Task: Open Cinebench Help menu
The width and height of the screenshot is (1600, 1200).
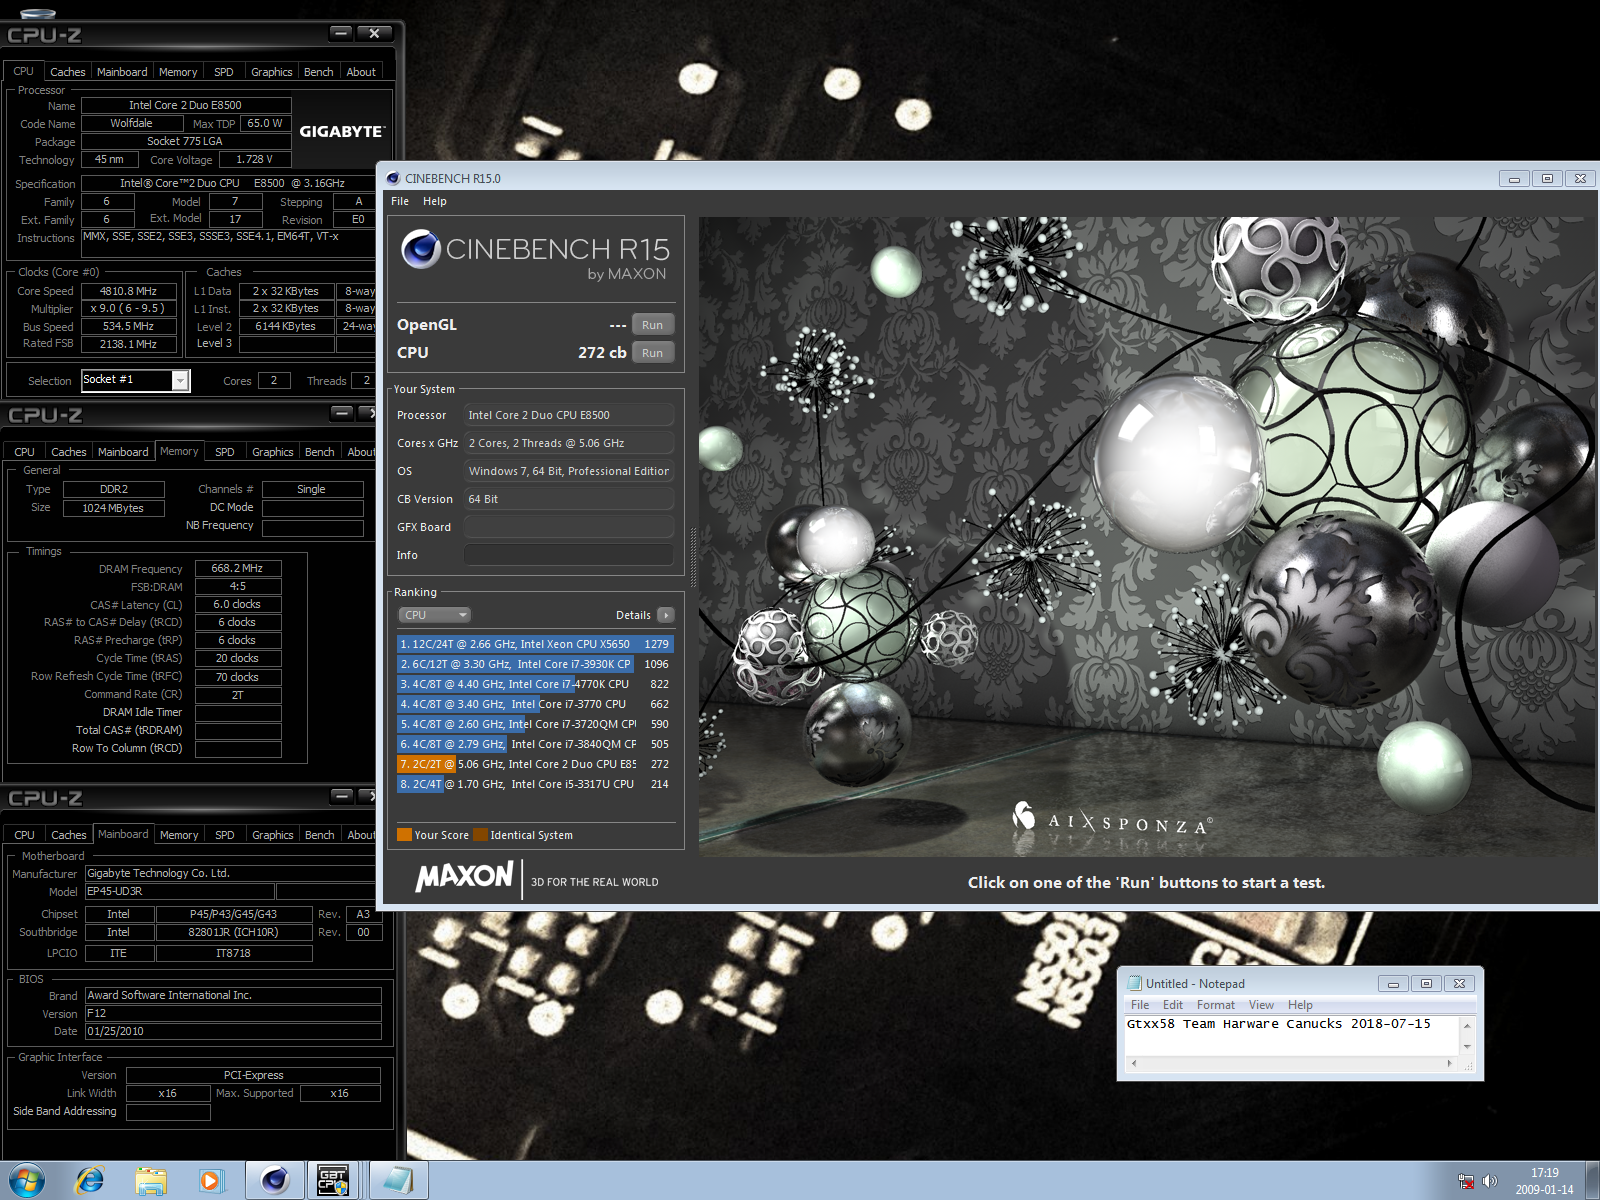Action: [435, 201]
